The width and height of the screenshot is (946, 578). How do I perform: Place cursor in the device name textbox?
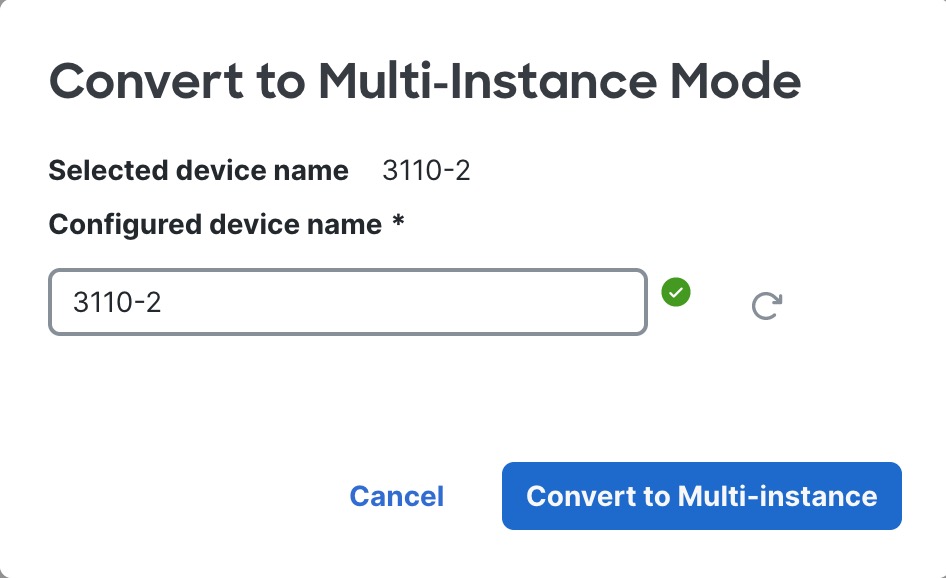pyautogui.click(x=347, y=302)
